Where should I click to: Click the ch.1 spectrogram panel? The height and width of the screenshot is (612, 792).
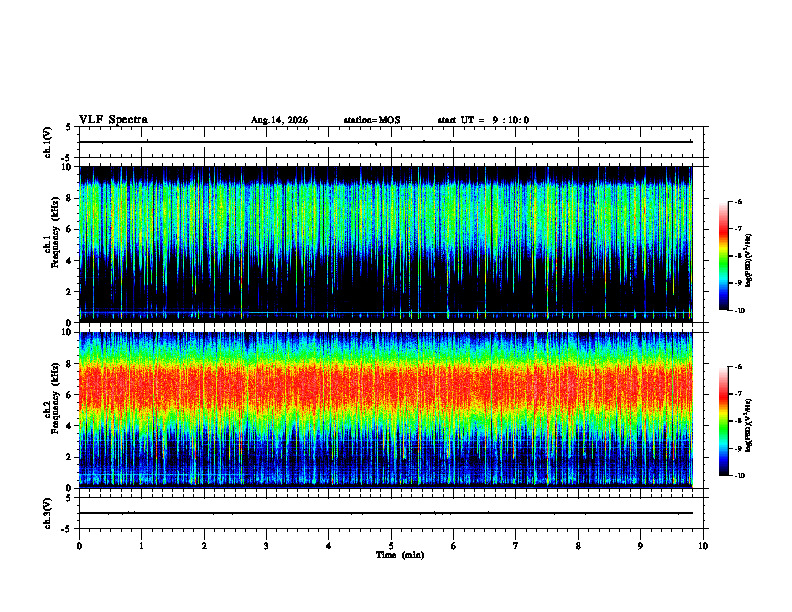(x=386, y=244)
